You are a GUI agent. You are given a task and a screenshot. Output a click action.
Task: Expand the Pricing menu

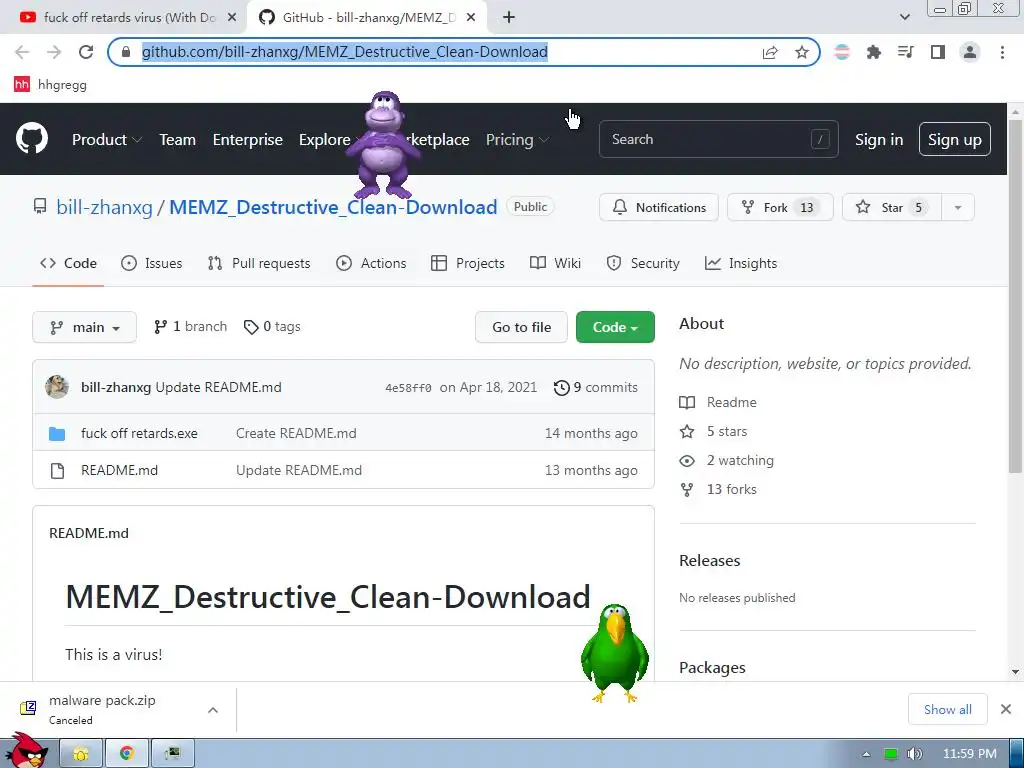tap(517, 139)
